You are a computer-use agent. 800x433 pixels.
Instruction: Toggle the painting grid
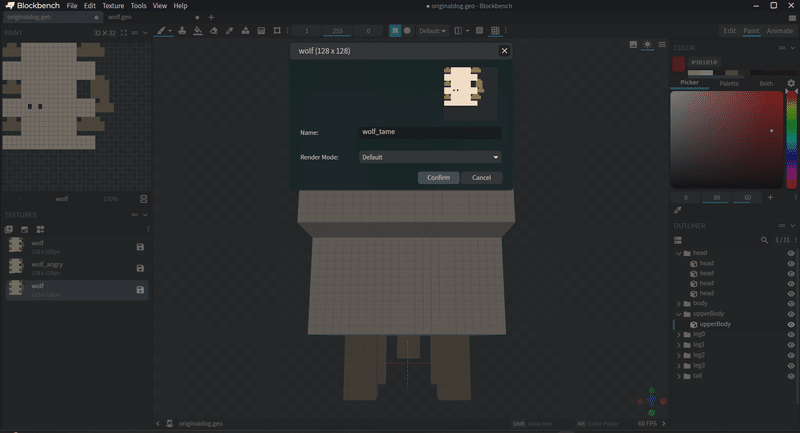click(495, 31)
